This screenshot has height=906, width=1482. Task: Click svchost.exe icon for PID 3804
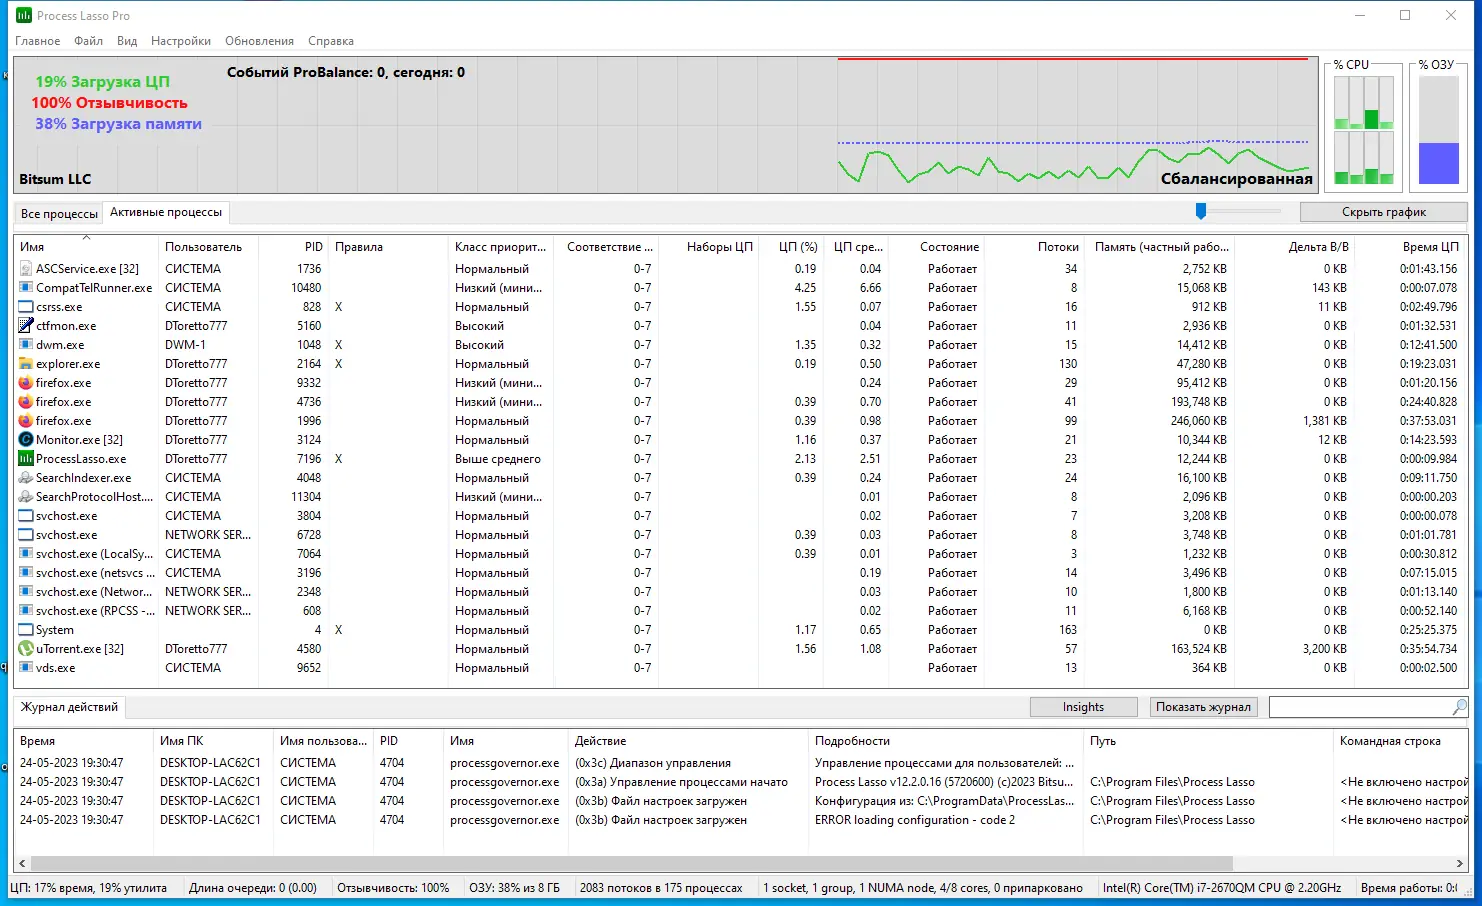coord(26,516)
